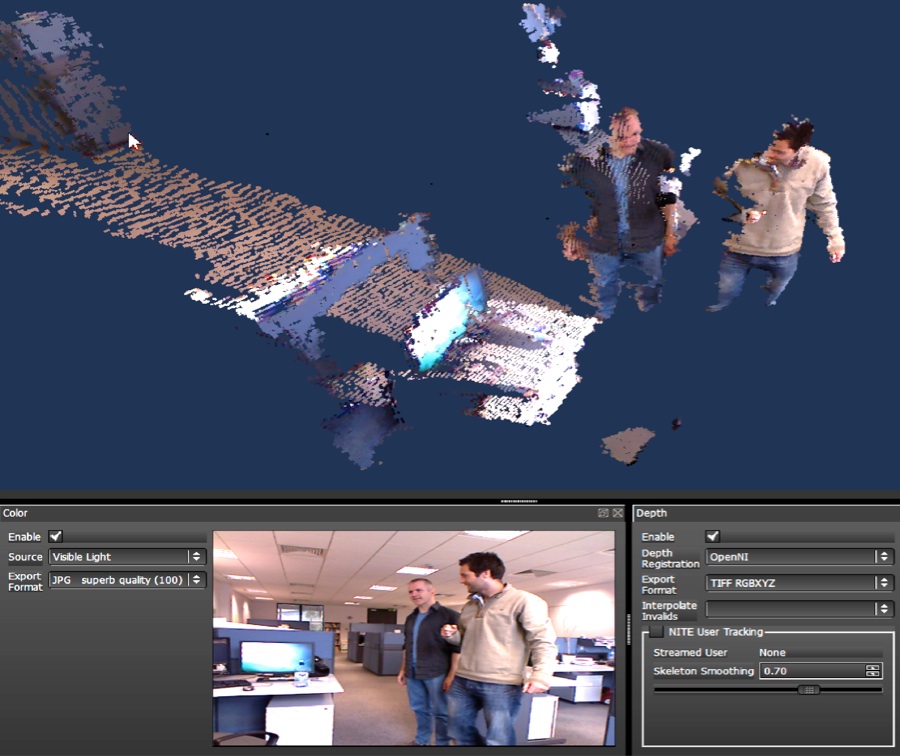Click the Depth Registration label
900x756 pixels.
coord(670,558)
